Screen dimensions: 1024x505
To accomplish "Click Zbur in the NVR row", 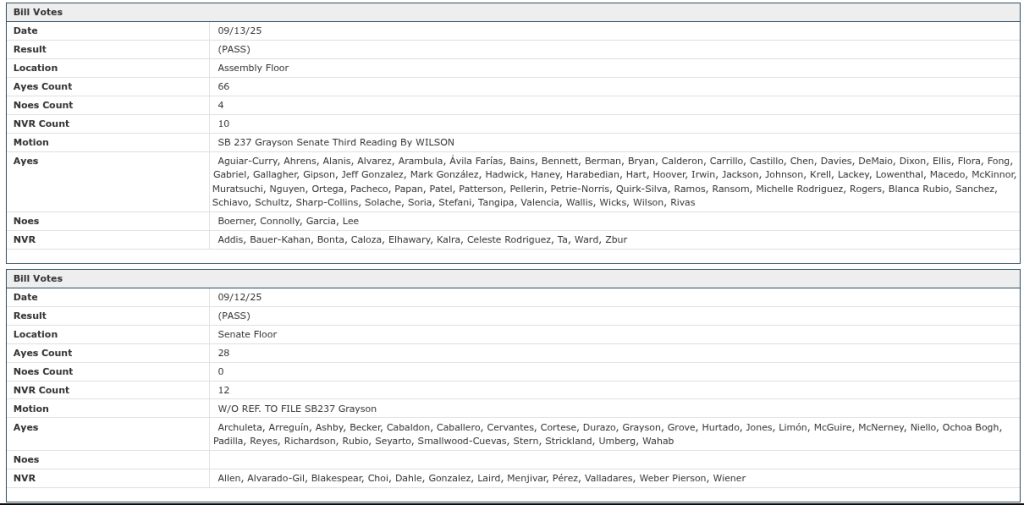I will [x=615, y=240].
